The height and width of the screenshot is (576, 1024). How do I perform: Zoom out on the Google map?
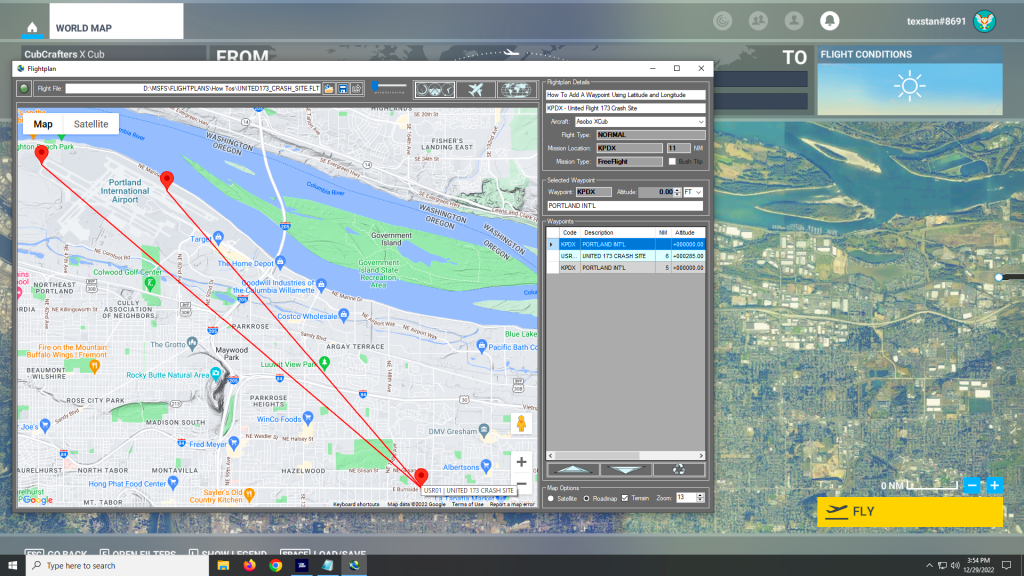click(521, 484)
